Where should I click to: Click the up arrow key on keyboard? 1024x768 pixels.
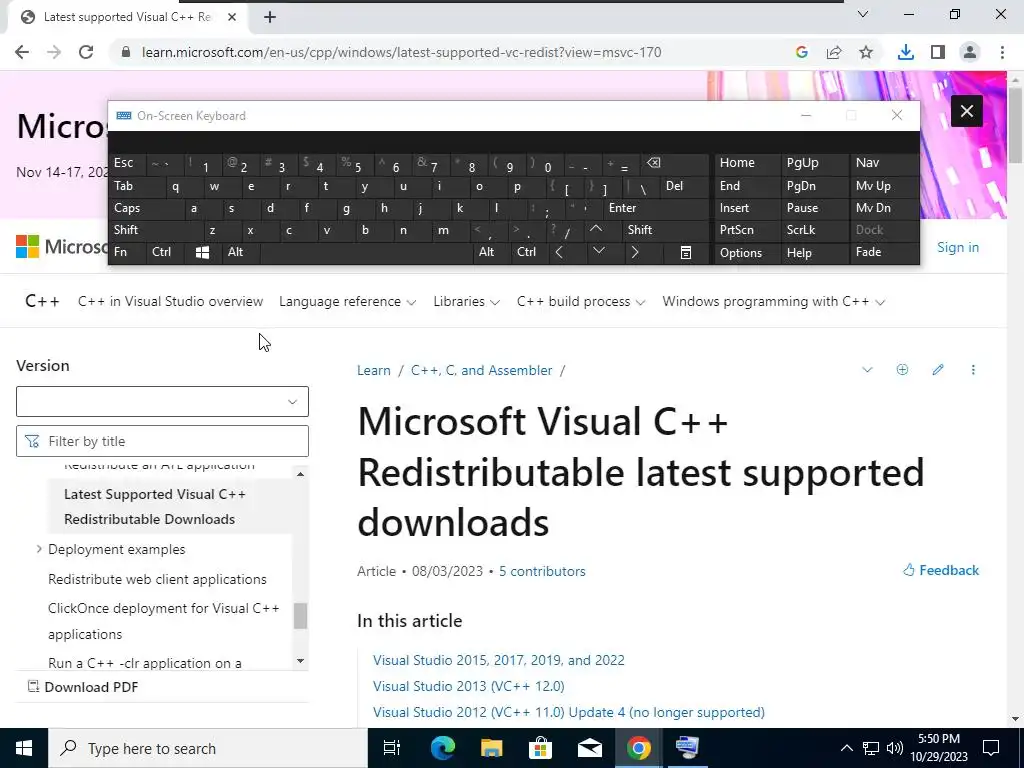pyautogui.click(x=596, y=229)
